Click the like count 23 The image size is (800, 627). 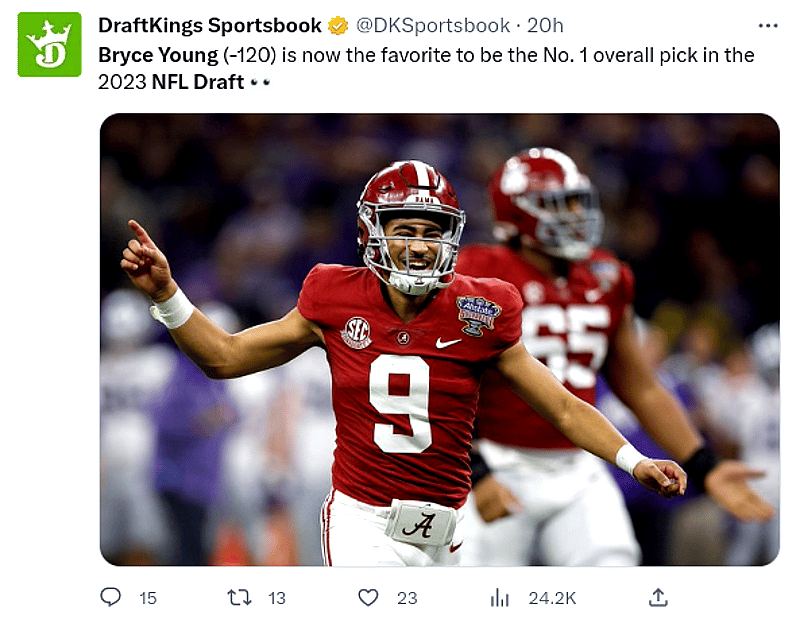407,598
